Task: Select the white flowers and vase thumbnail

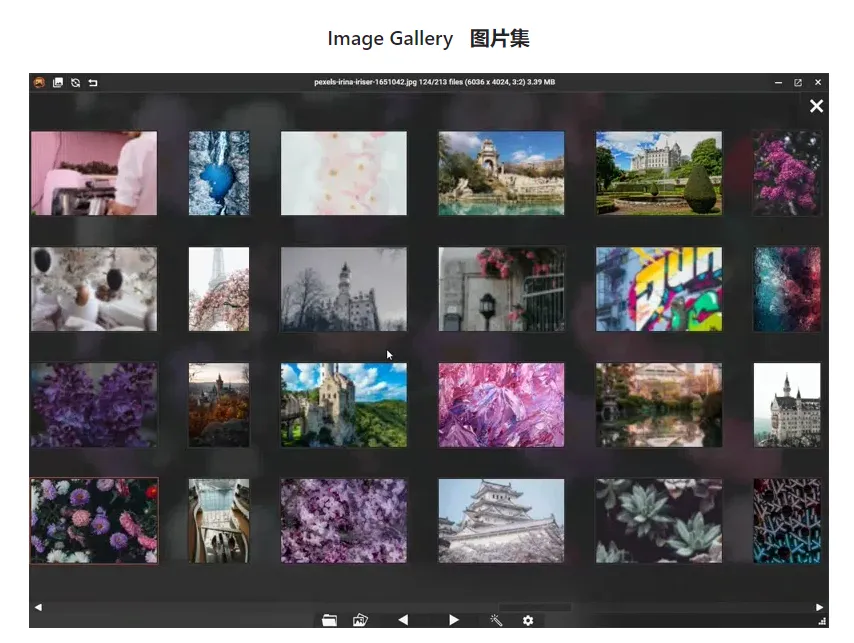Action: [94, 289]
